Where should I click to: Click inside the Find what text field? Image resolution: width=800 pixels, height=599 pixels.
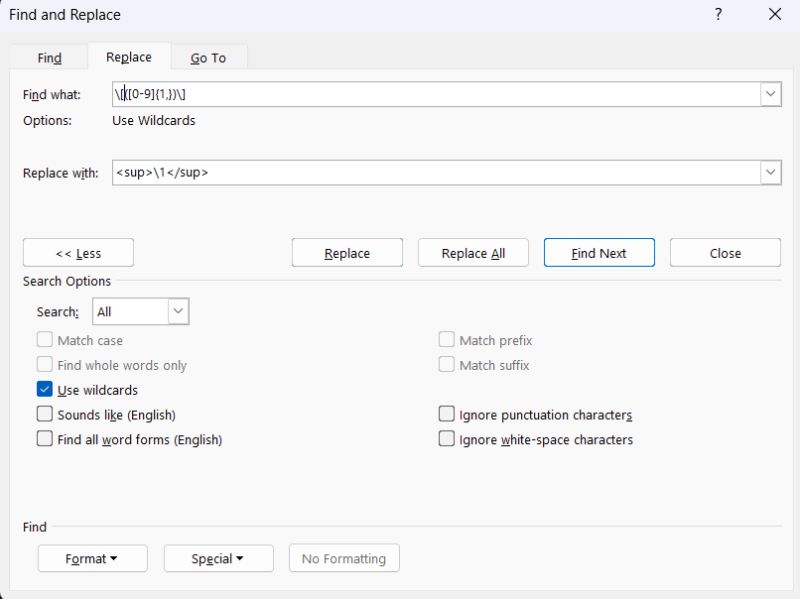point(436,94)
